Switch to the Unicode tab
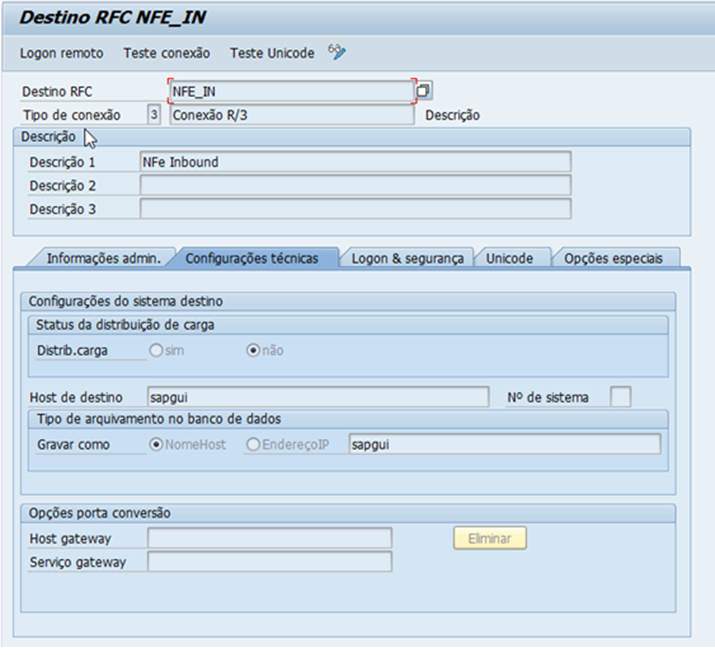The height and width of the screenshot is (655, 715). click(x=509, y=258)
